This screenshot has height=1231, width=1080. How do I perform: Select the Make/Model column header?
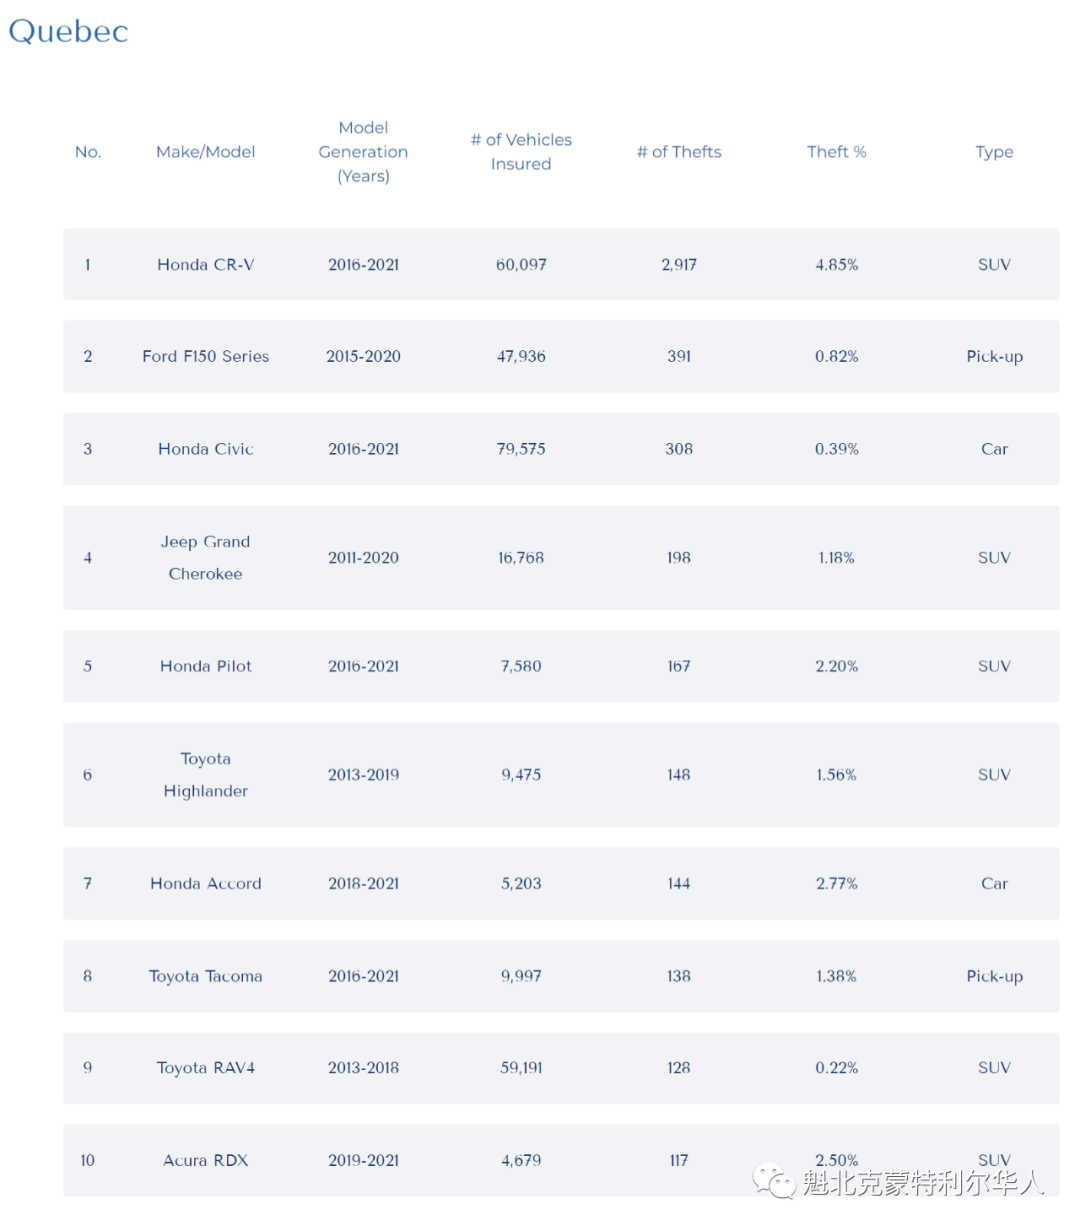(x=206, y=152)
